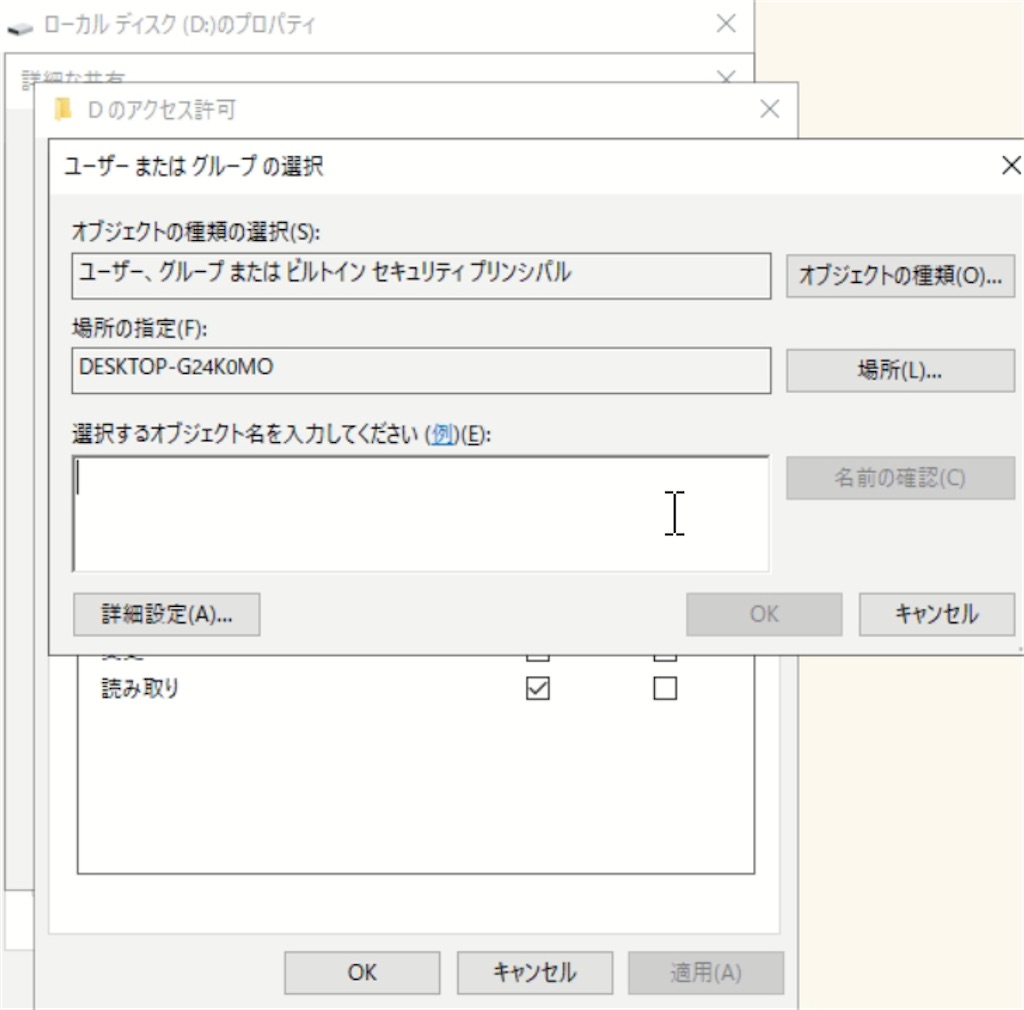Viewport: 1024px width, 1010px height.
Task: Click the object type field
Action: tap(421, 276)
